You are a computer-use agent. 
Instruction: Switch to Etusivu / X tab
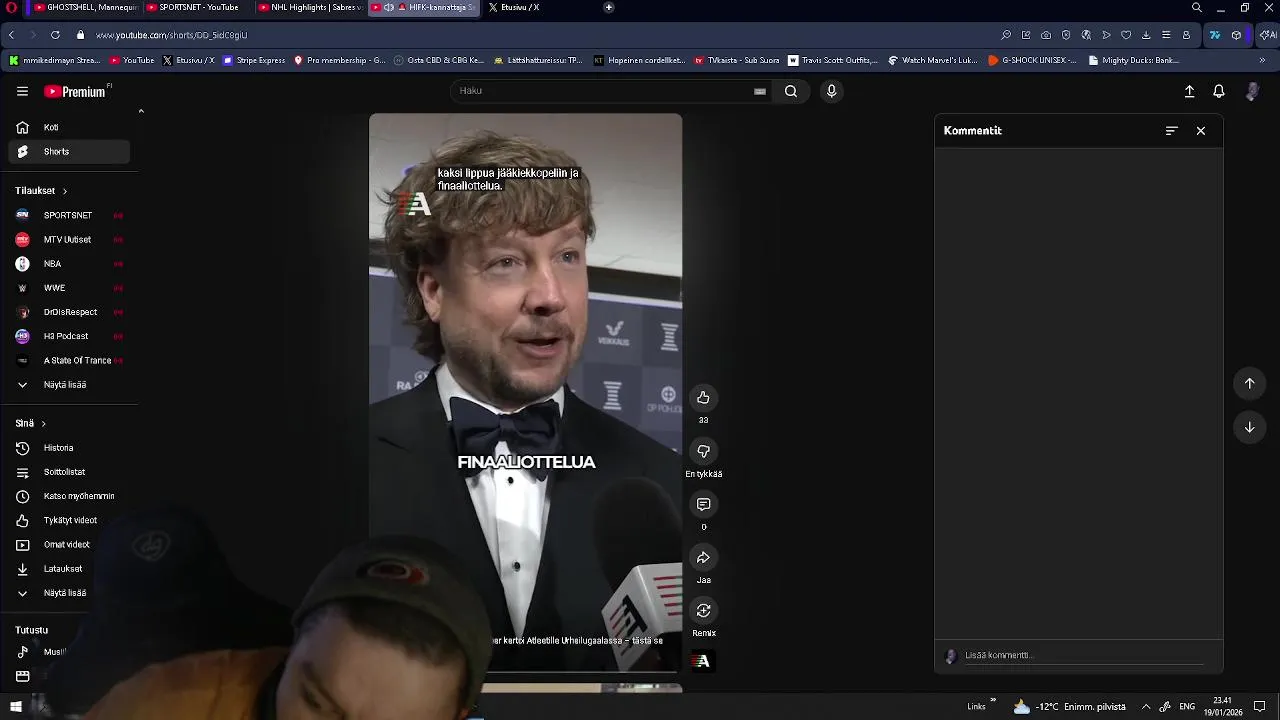[520, 7]
